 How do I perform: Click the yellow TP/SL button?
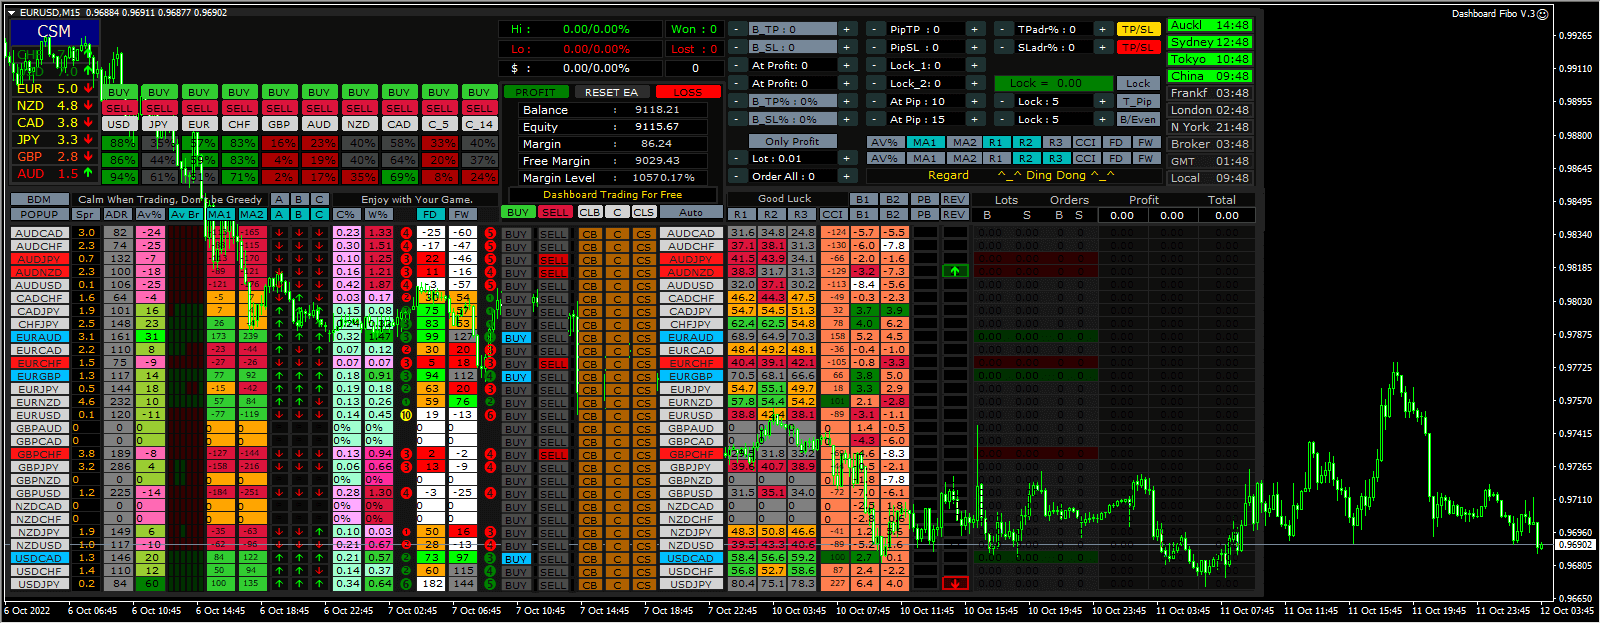coord(1138,30)
